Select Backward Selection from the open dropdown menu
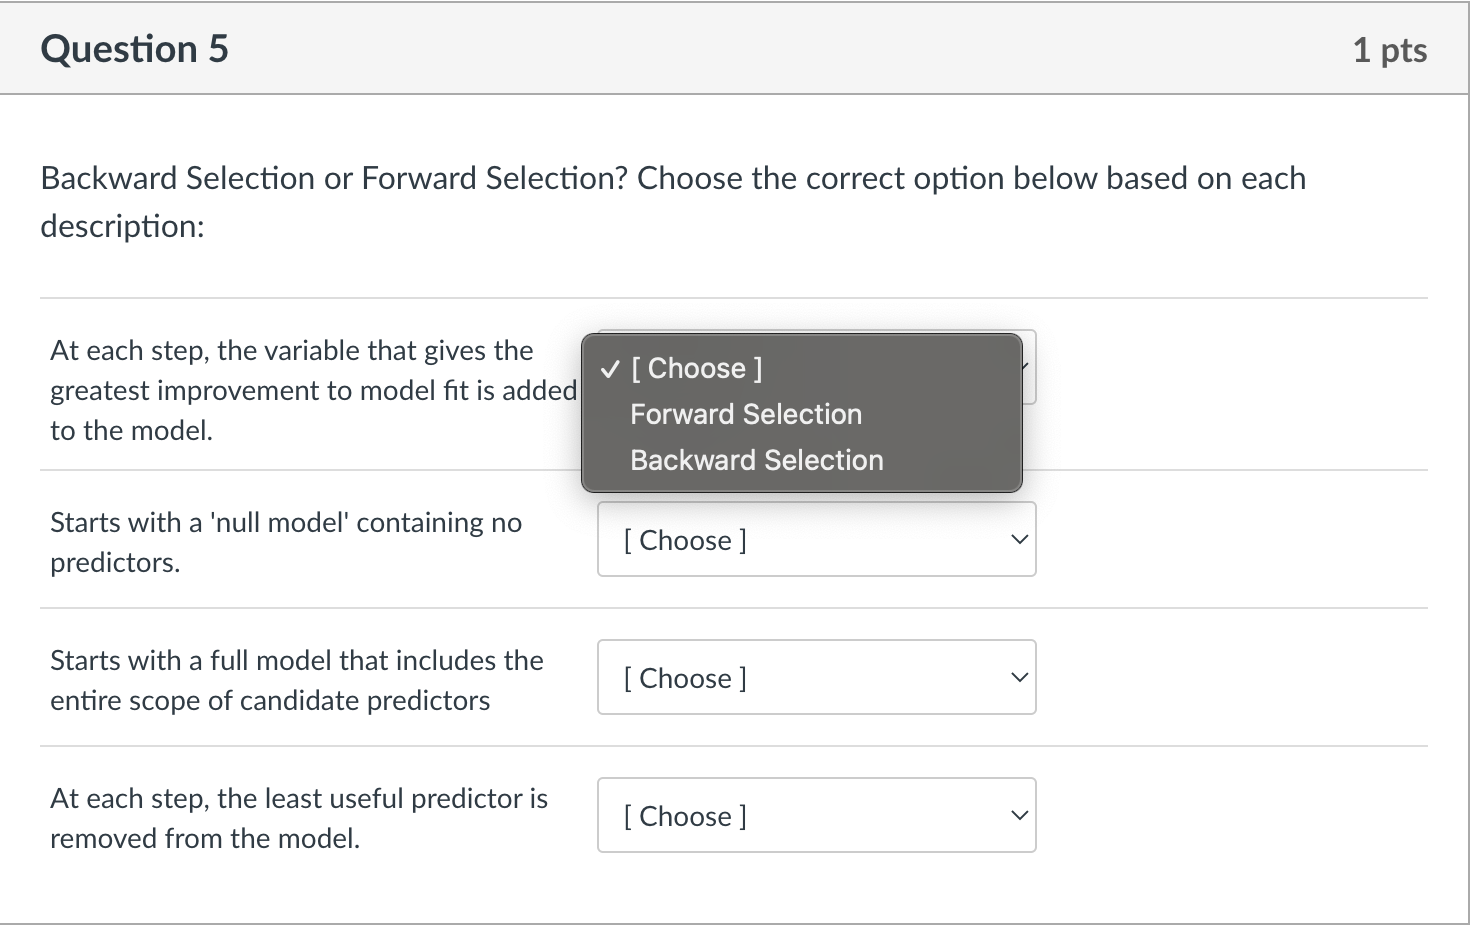1478x946 pixels. pyautogui.click(x=756, y=459)
